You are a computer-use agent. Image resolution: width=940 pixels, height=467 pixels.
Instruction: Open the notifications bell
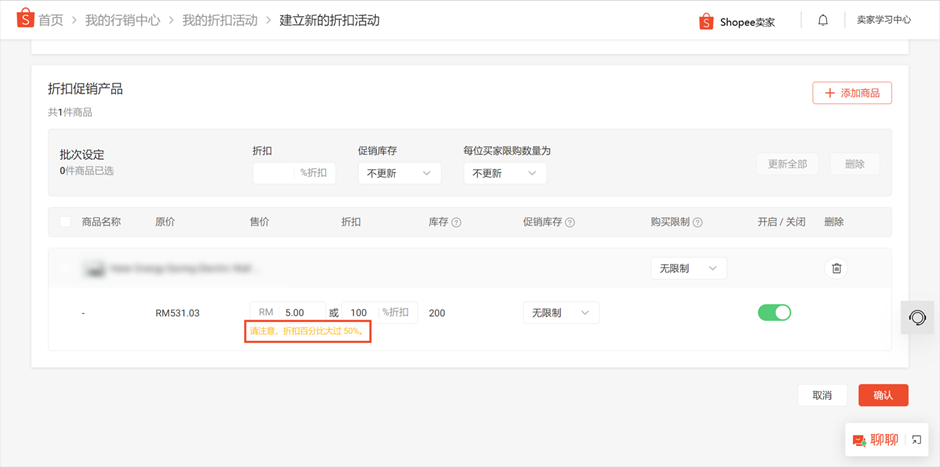click(823, 20)
